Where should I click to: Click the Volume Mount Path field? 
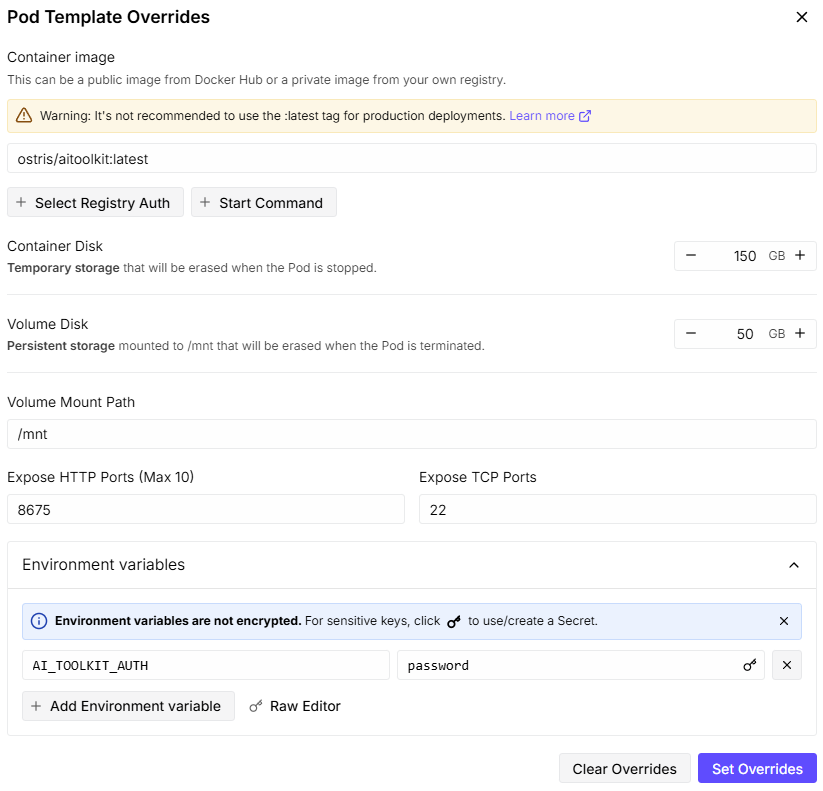coord(412,434)
